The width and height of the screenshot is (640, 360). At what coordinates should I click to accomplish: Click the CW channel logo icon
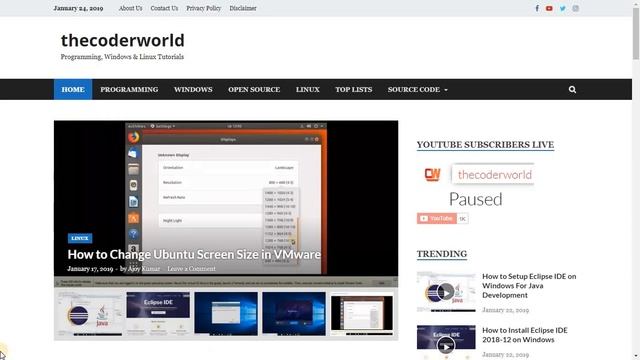tap(432, 174)
